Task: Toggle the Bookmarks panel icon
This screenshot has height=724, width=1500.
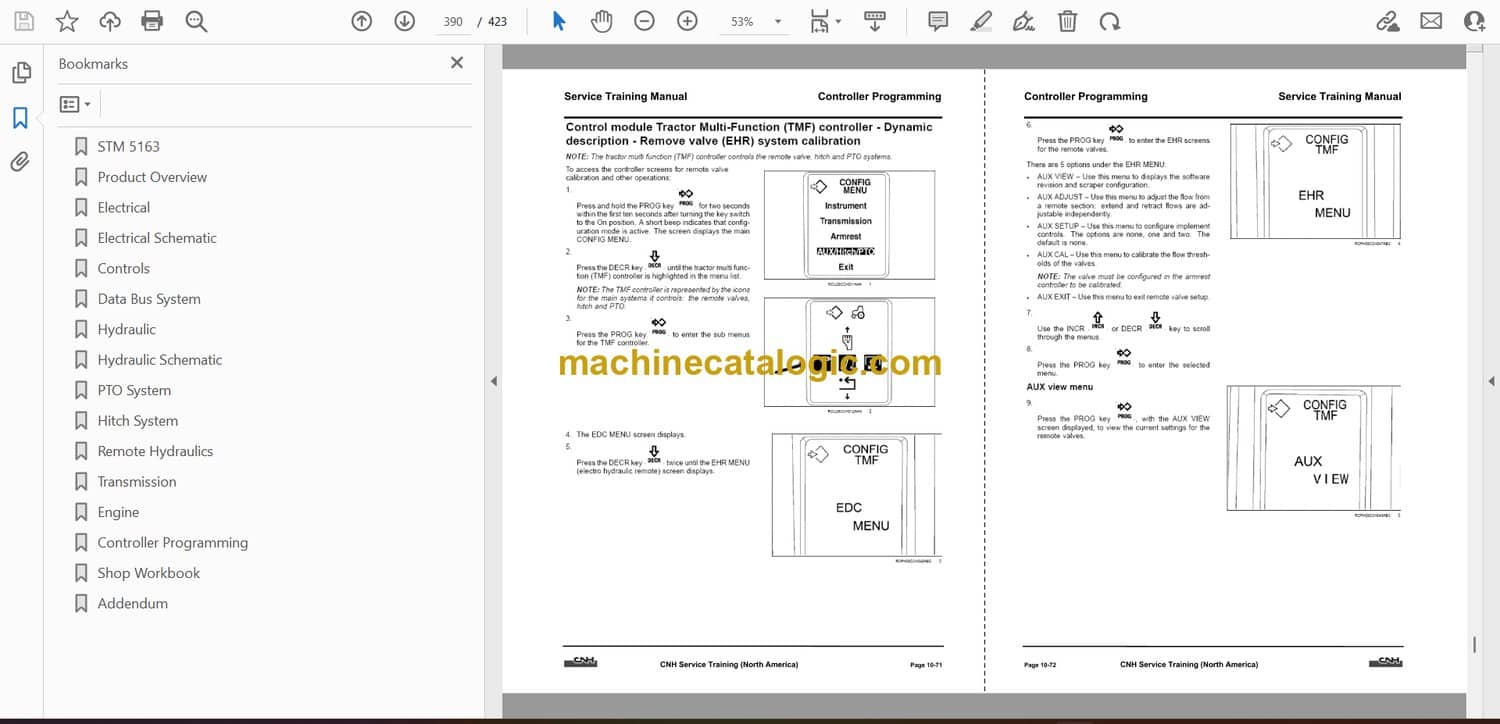Action: coord(20,118)
